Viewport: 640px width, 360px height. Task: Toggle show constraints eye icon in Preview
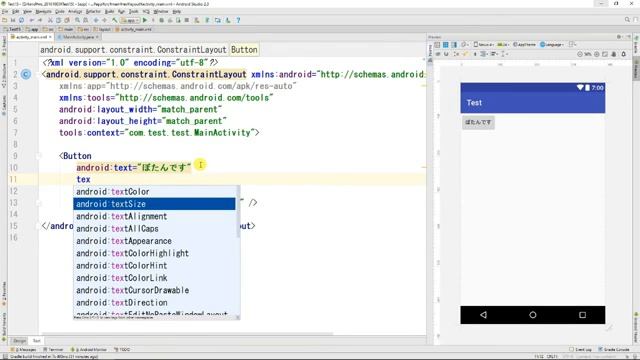(438, 54)
